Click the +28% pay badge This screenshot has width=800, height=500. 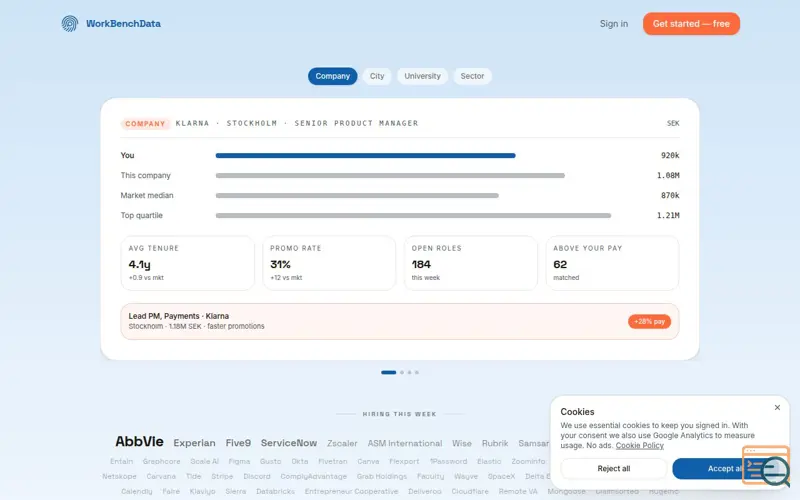[x=649, y=321]
